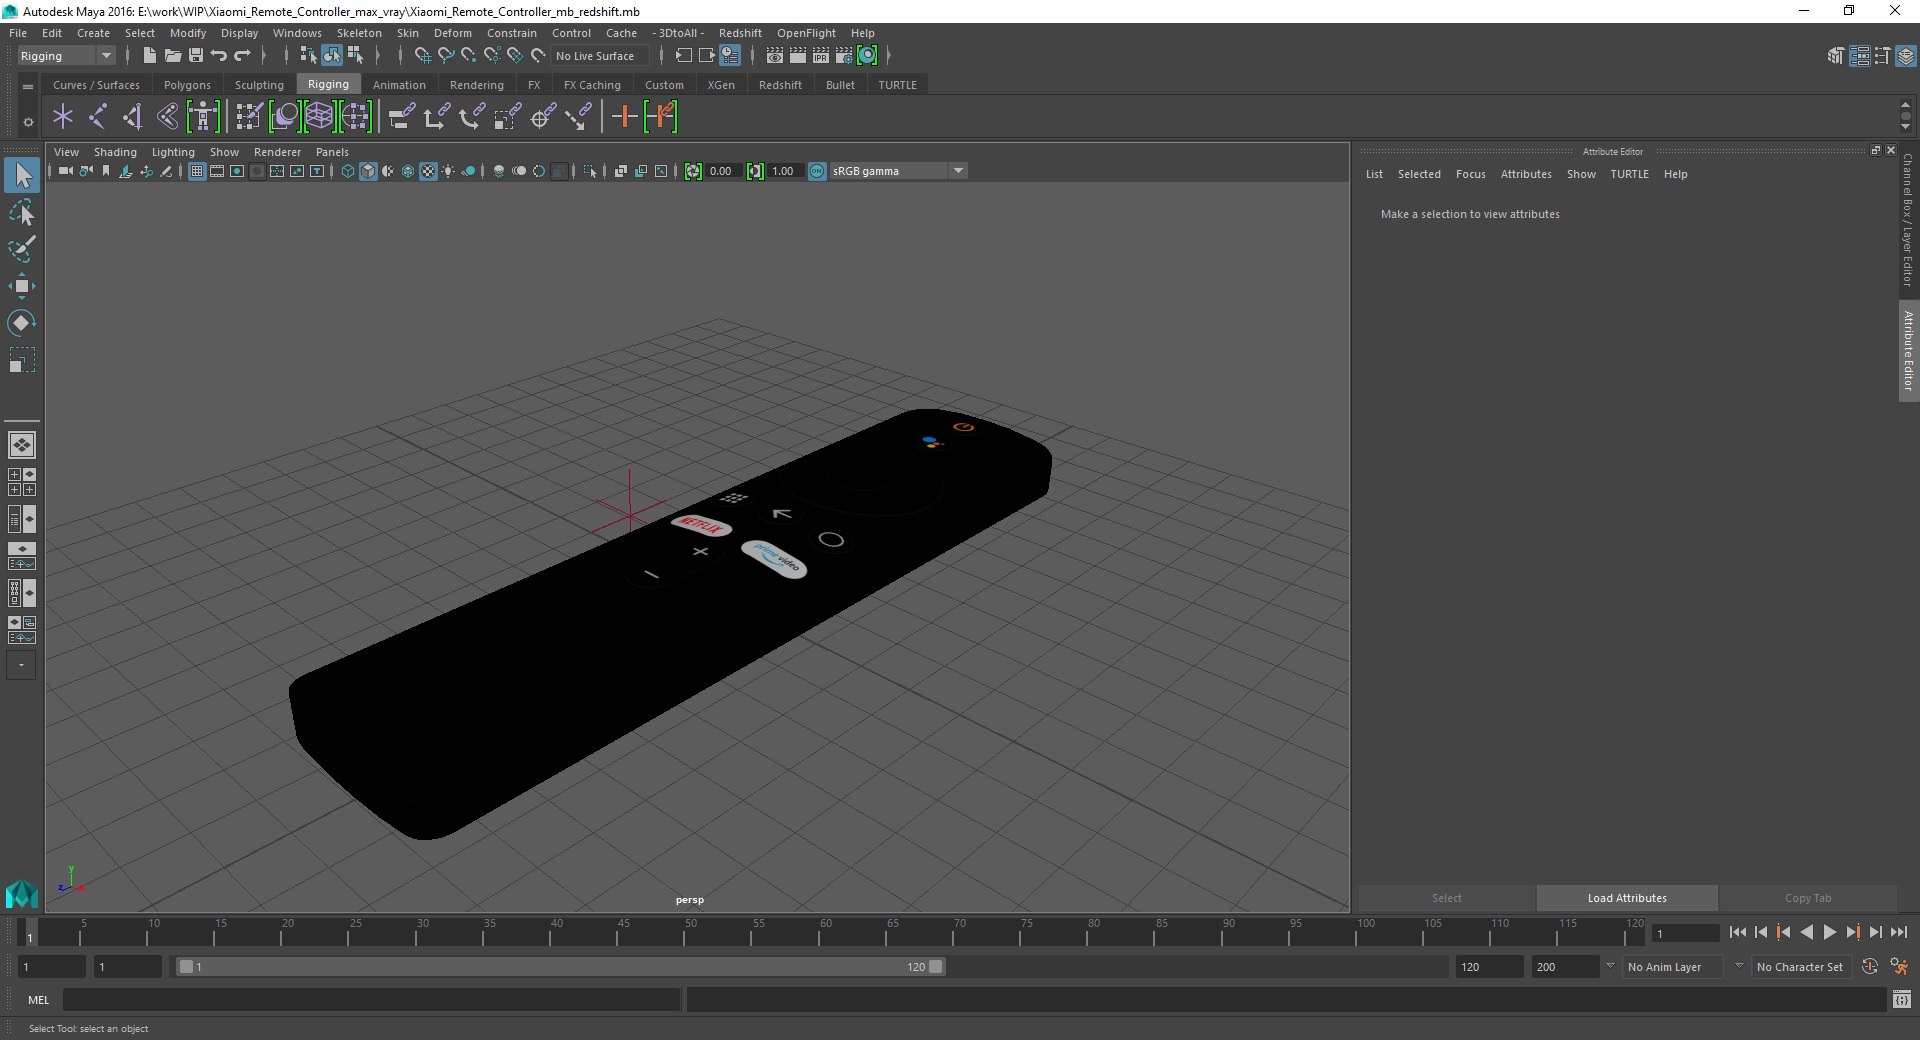This screenshot has width=1920, height=1040.
Task: Toggle select by component type mode
Action: pos(355,56)
